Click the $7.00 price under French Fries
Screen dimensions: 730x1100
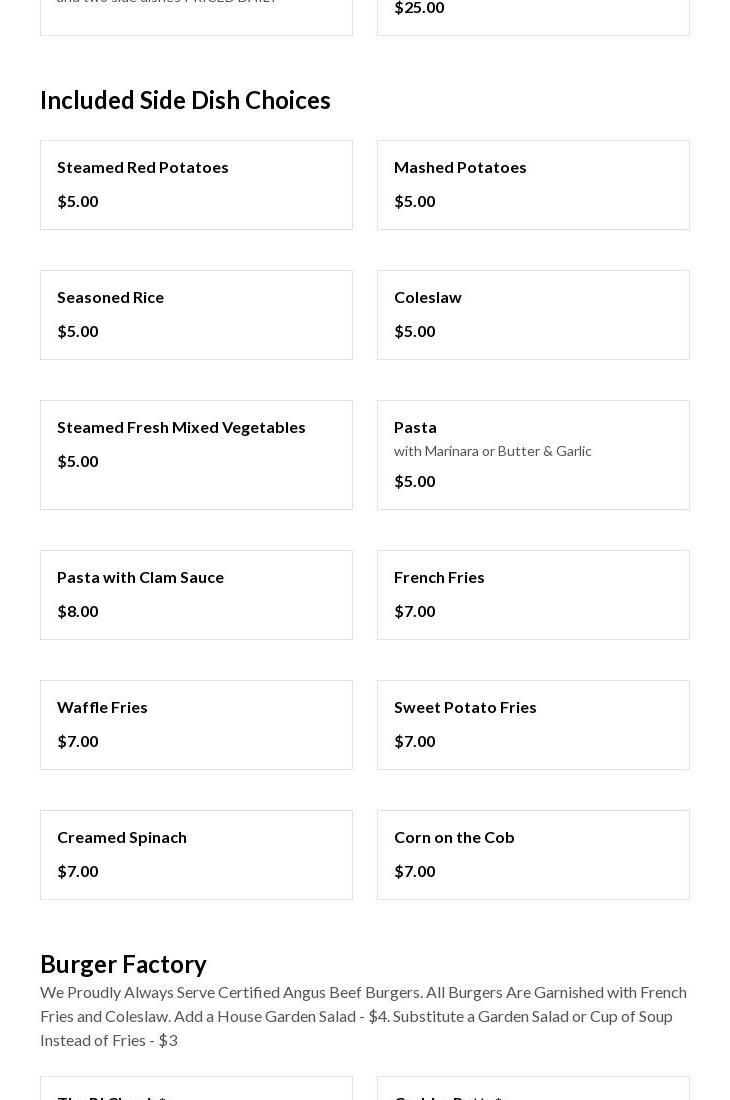point(415,611)
